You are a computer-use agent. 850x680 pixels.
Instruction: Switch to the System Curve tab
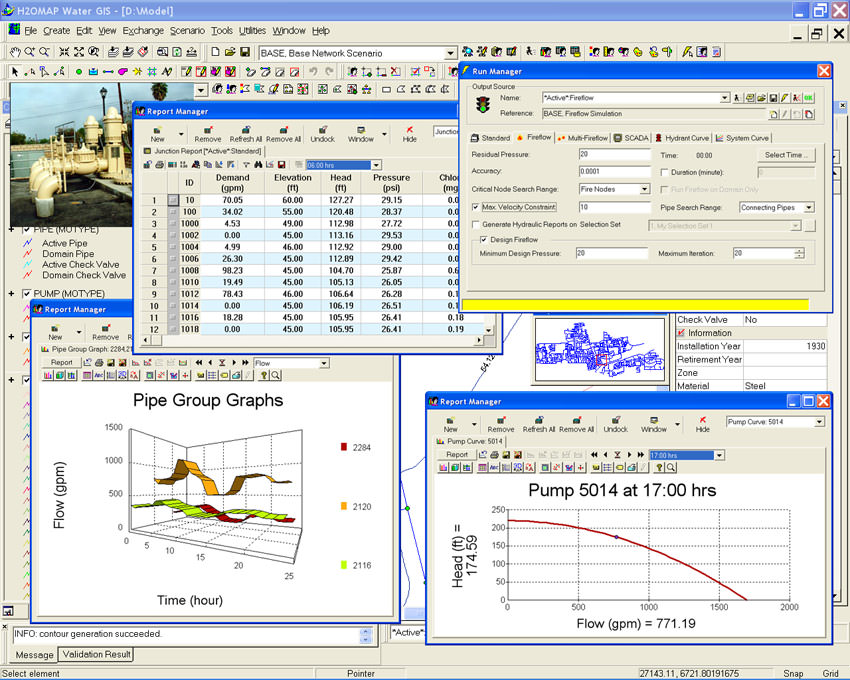pyautogui.click(x=742, y=138)
